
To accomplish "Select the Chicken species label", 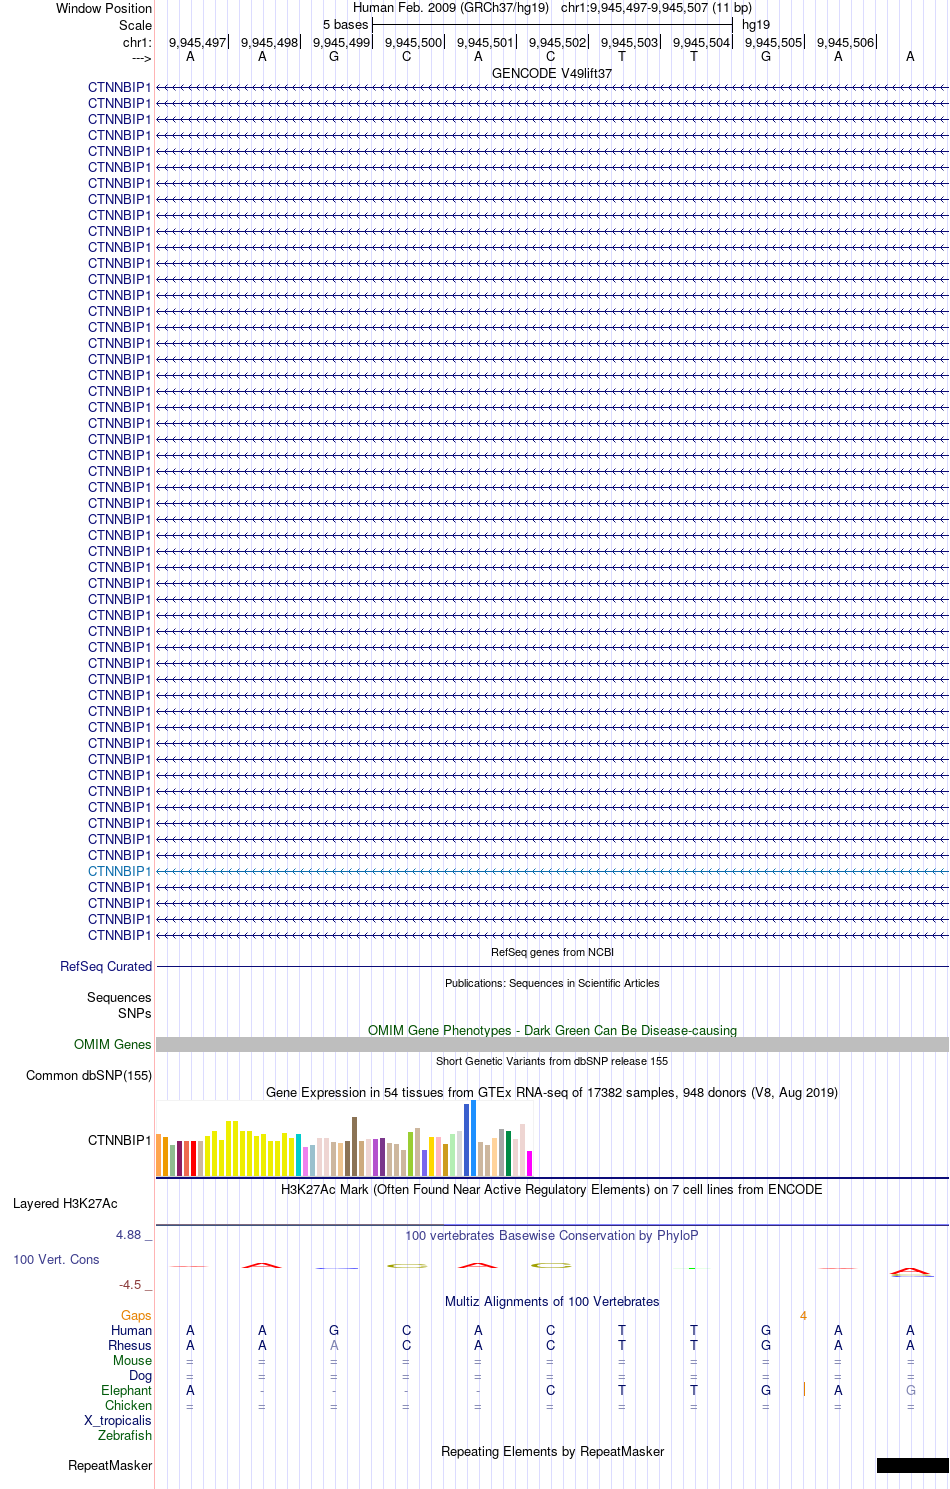I will 128,1405.
